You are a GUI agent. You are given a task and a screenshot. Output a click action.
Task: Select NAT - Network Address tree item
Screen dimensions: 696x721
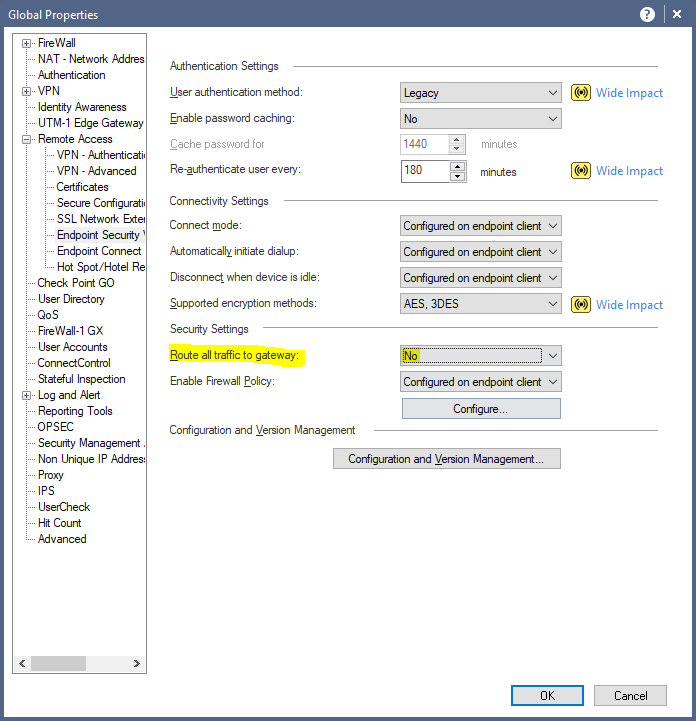click(x=91, y=59)
